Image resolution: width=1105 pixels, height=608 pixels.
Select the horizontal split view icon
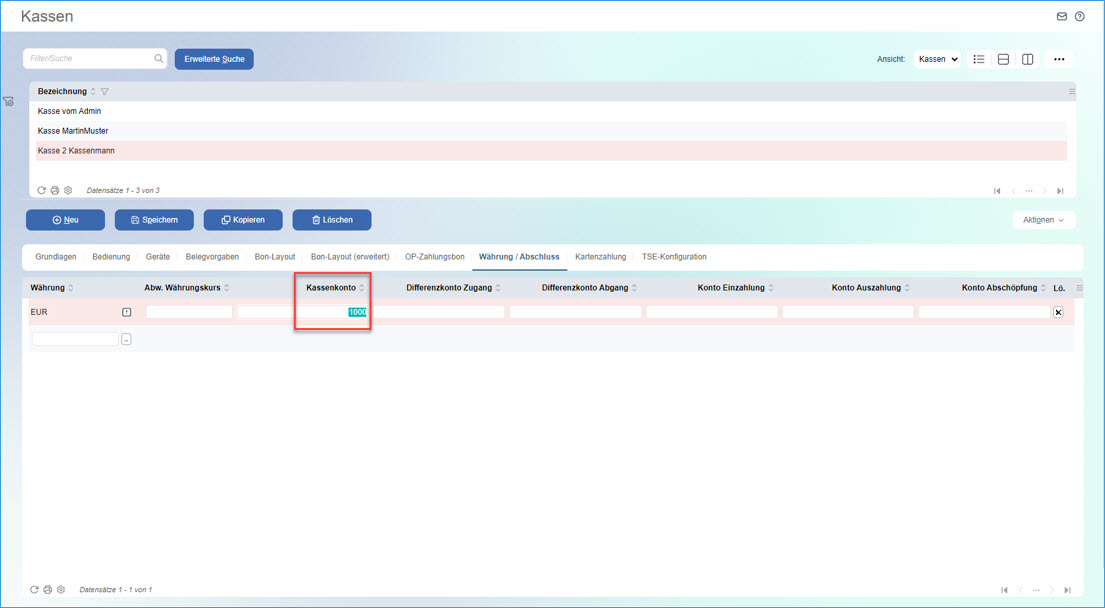[1002, 59]
